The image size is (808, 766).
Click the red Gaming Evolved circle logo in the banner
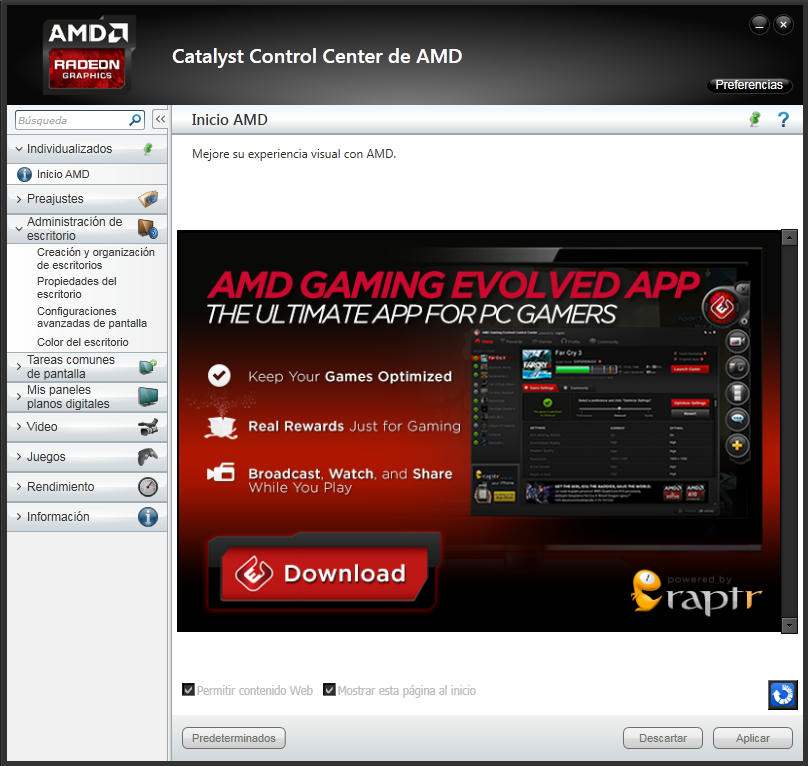[722, 307]
